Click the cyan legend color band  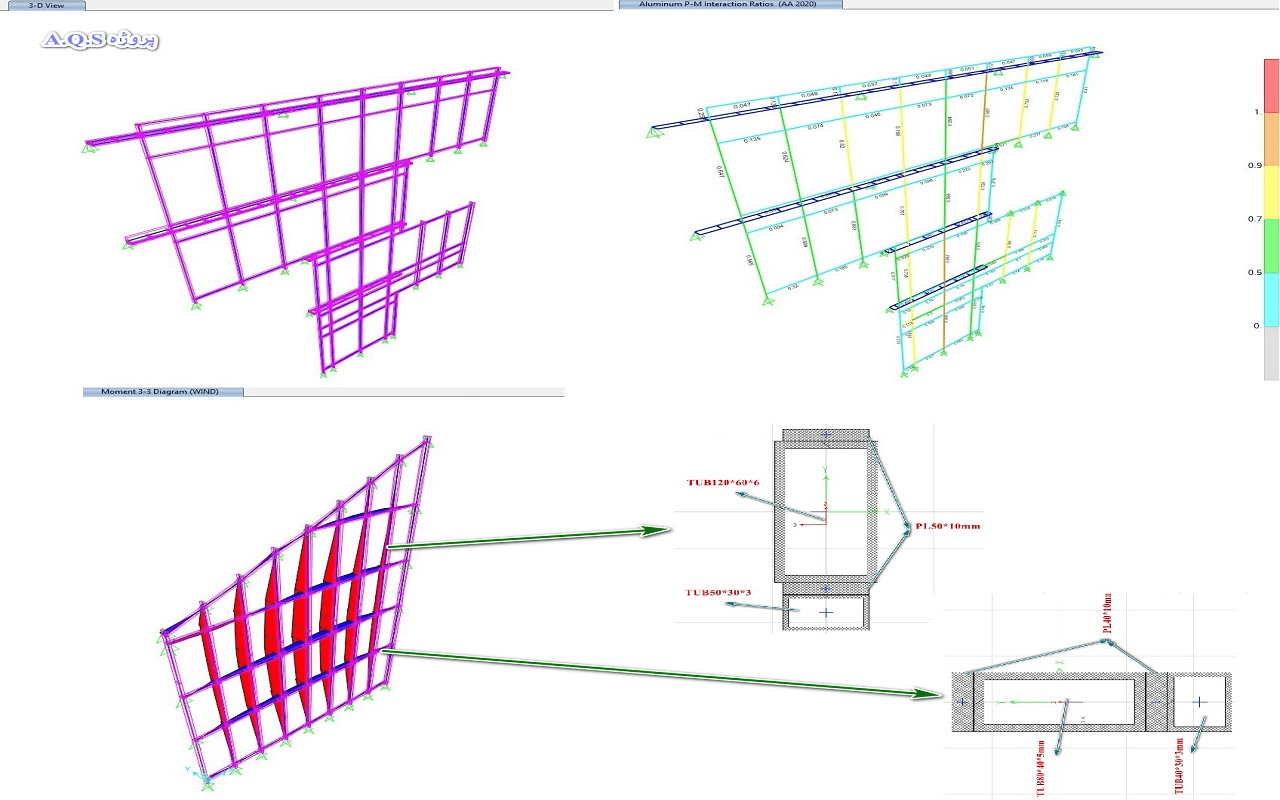1272,299
